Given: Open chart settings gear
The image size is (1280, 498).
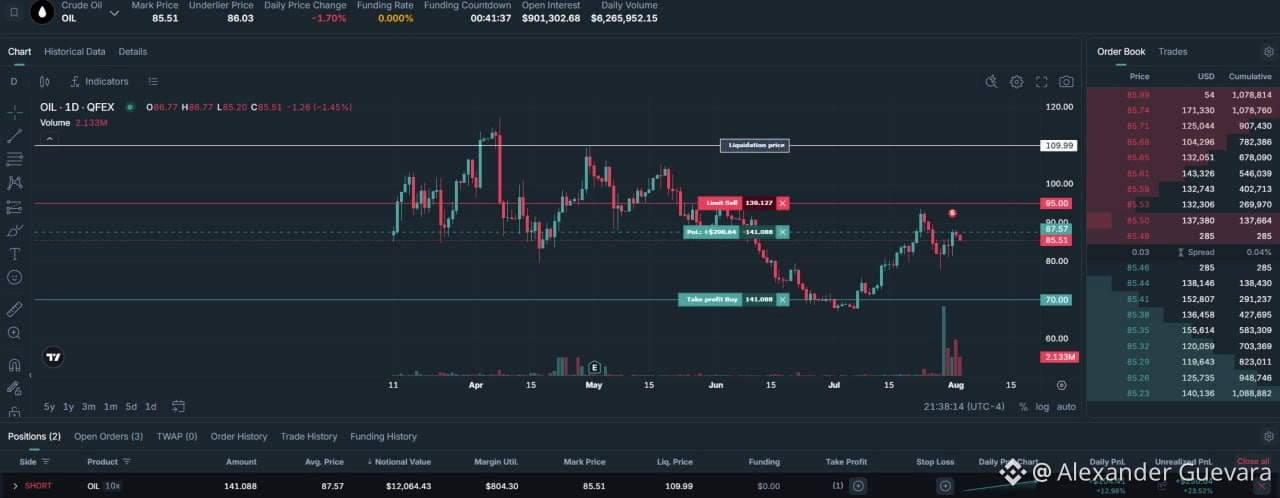Looking at the screenshot, I should 1016,82.
